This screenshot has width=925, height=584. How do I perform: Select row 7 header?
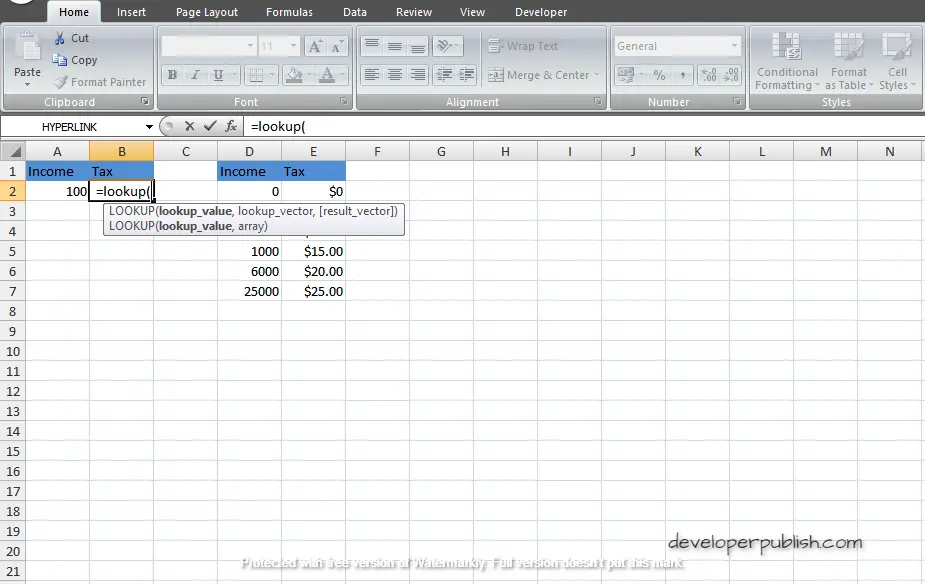point(12,291)
